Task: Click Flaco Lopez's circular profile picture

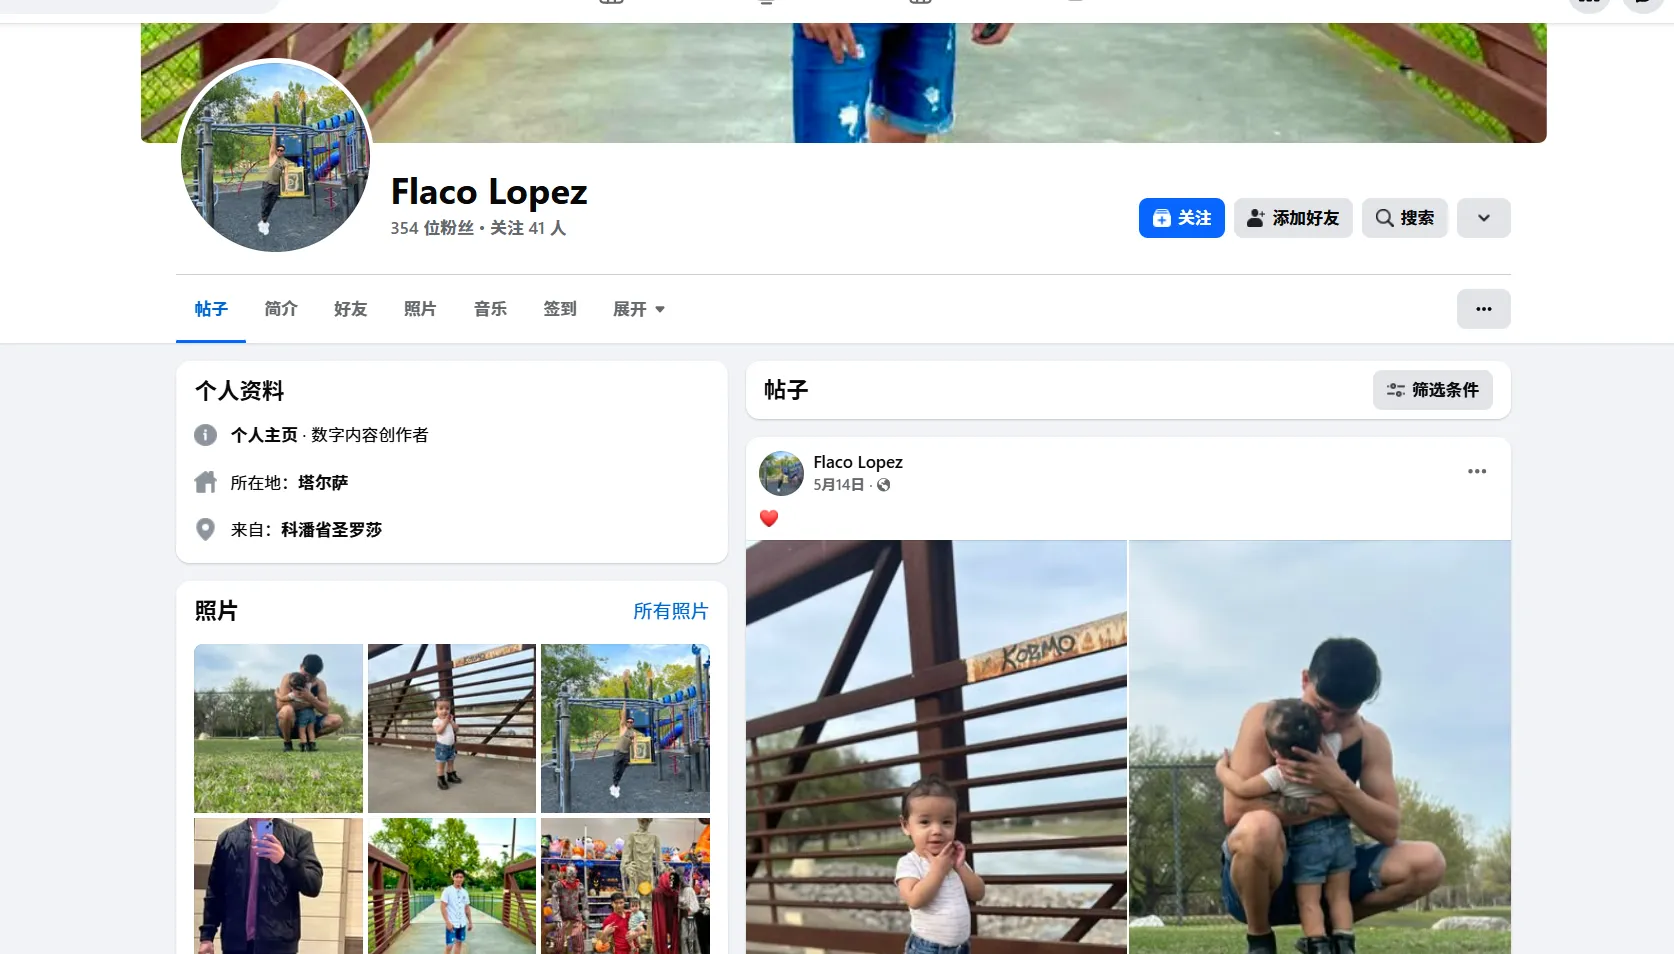Action: (277, 159)
